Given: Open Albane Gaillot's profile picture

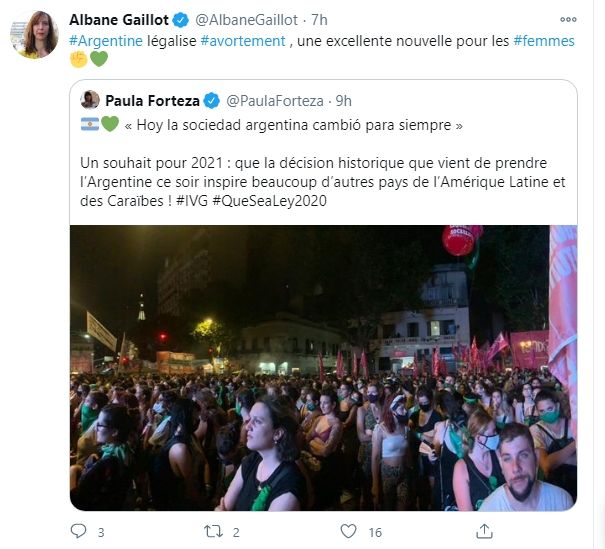Looking at the screenshot, I should 34,35.
